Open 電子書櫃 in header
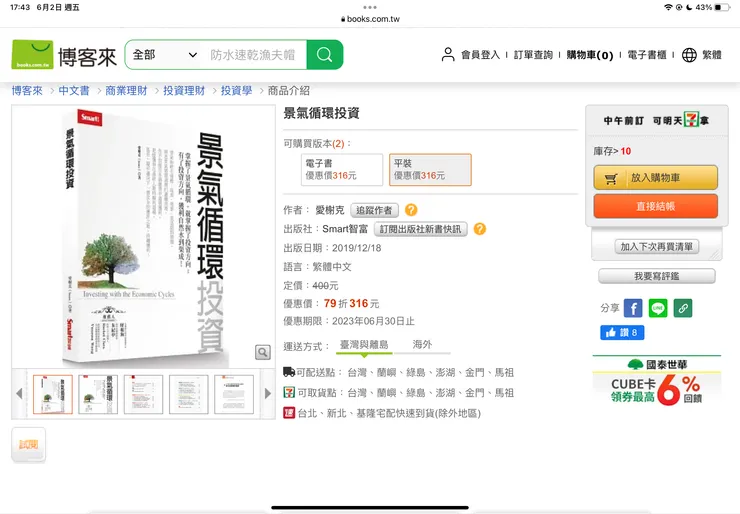Screen dimensions: 740x514 [647, 55]
